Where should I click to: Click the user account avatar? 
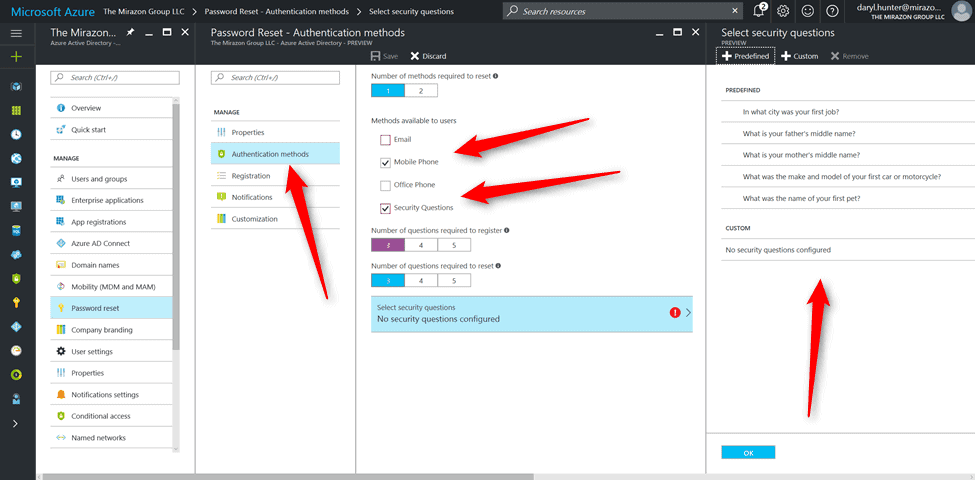(961, 11)
